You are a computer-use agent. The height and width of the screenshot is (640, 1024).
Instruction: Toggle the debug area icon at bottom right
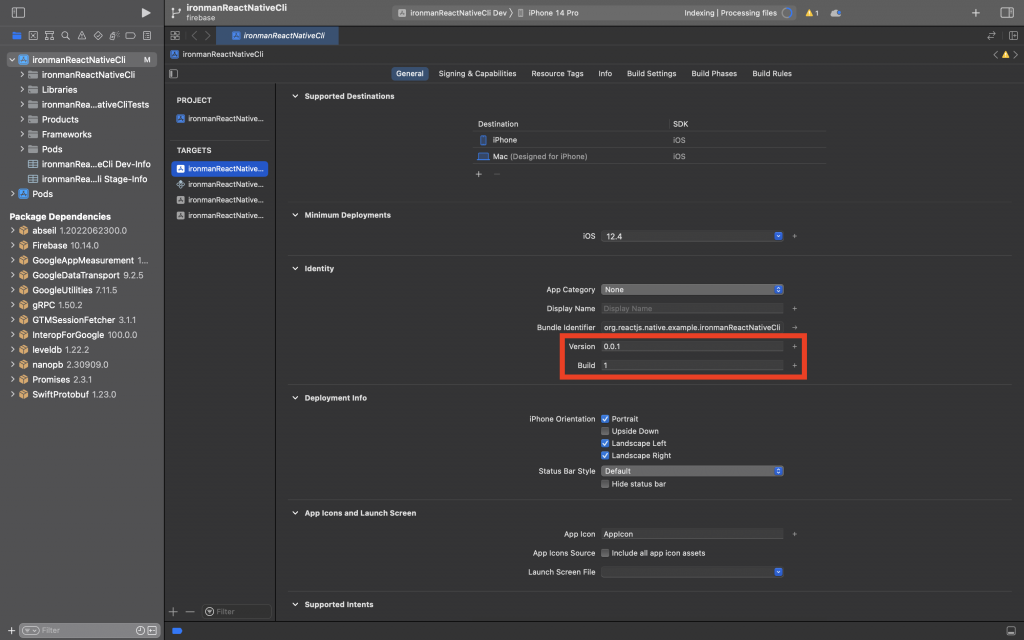click(1011, 630)
